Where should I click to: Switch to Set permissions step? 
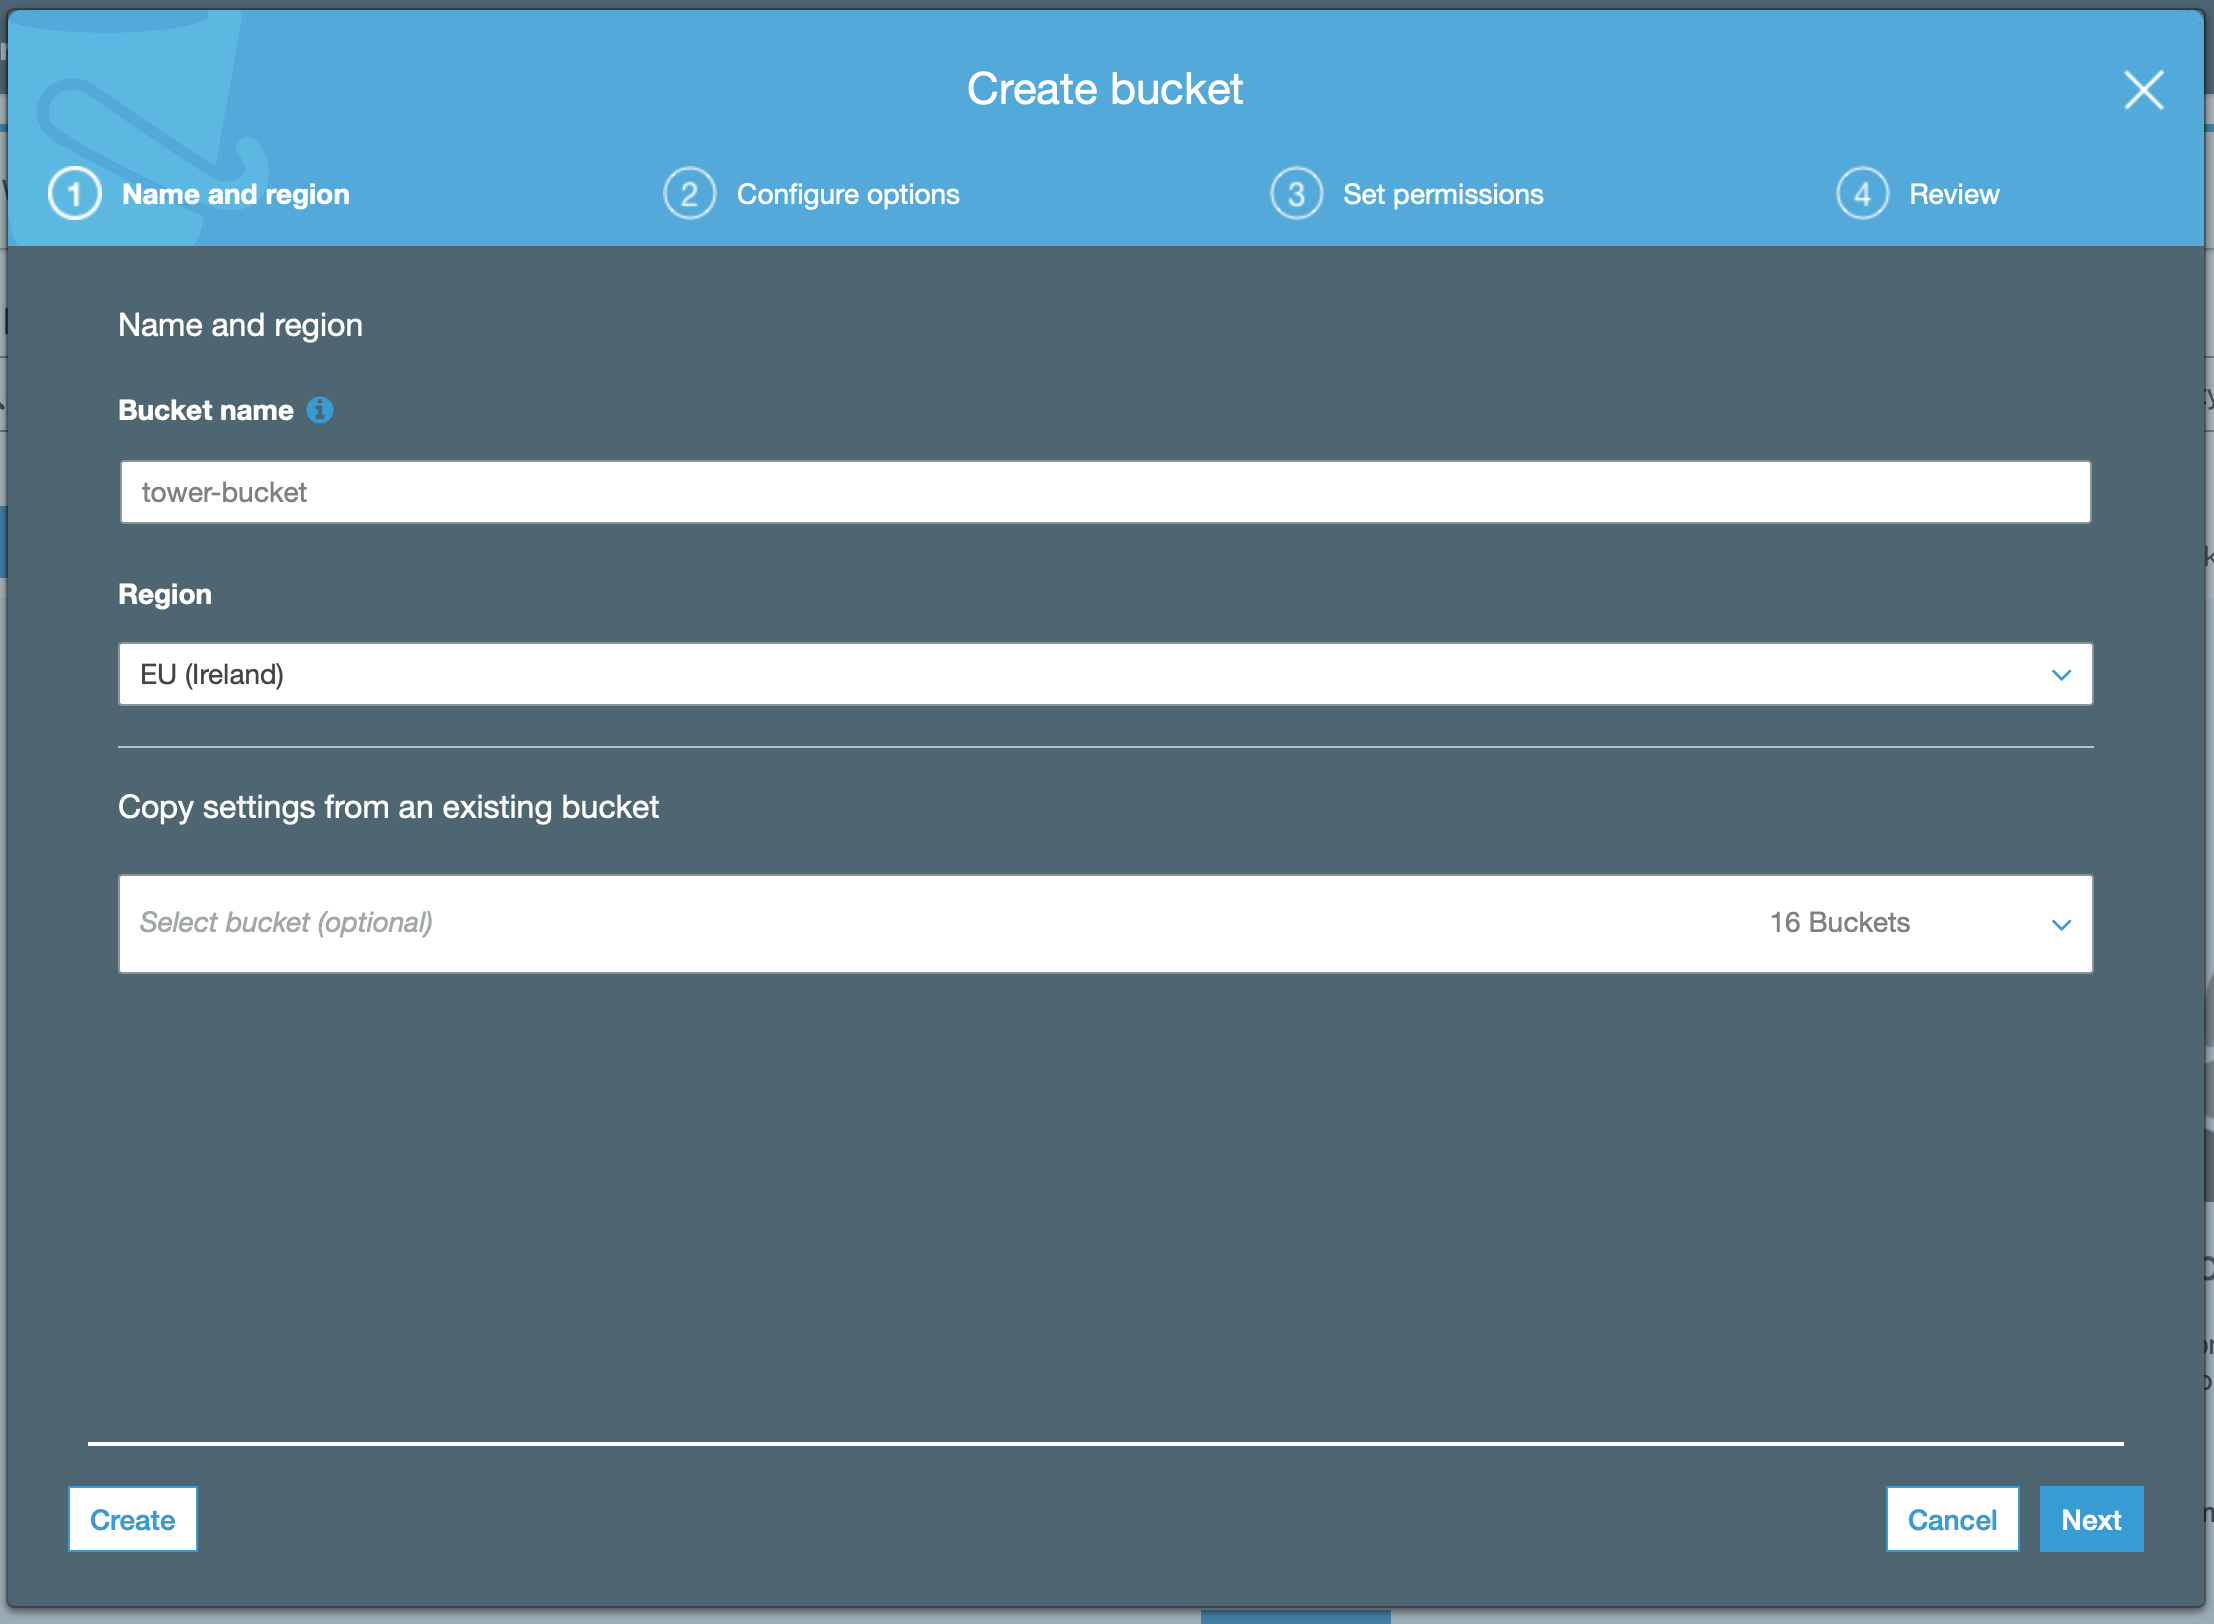[x=1443, y=194]
